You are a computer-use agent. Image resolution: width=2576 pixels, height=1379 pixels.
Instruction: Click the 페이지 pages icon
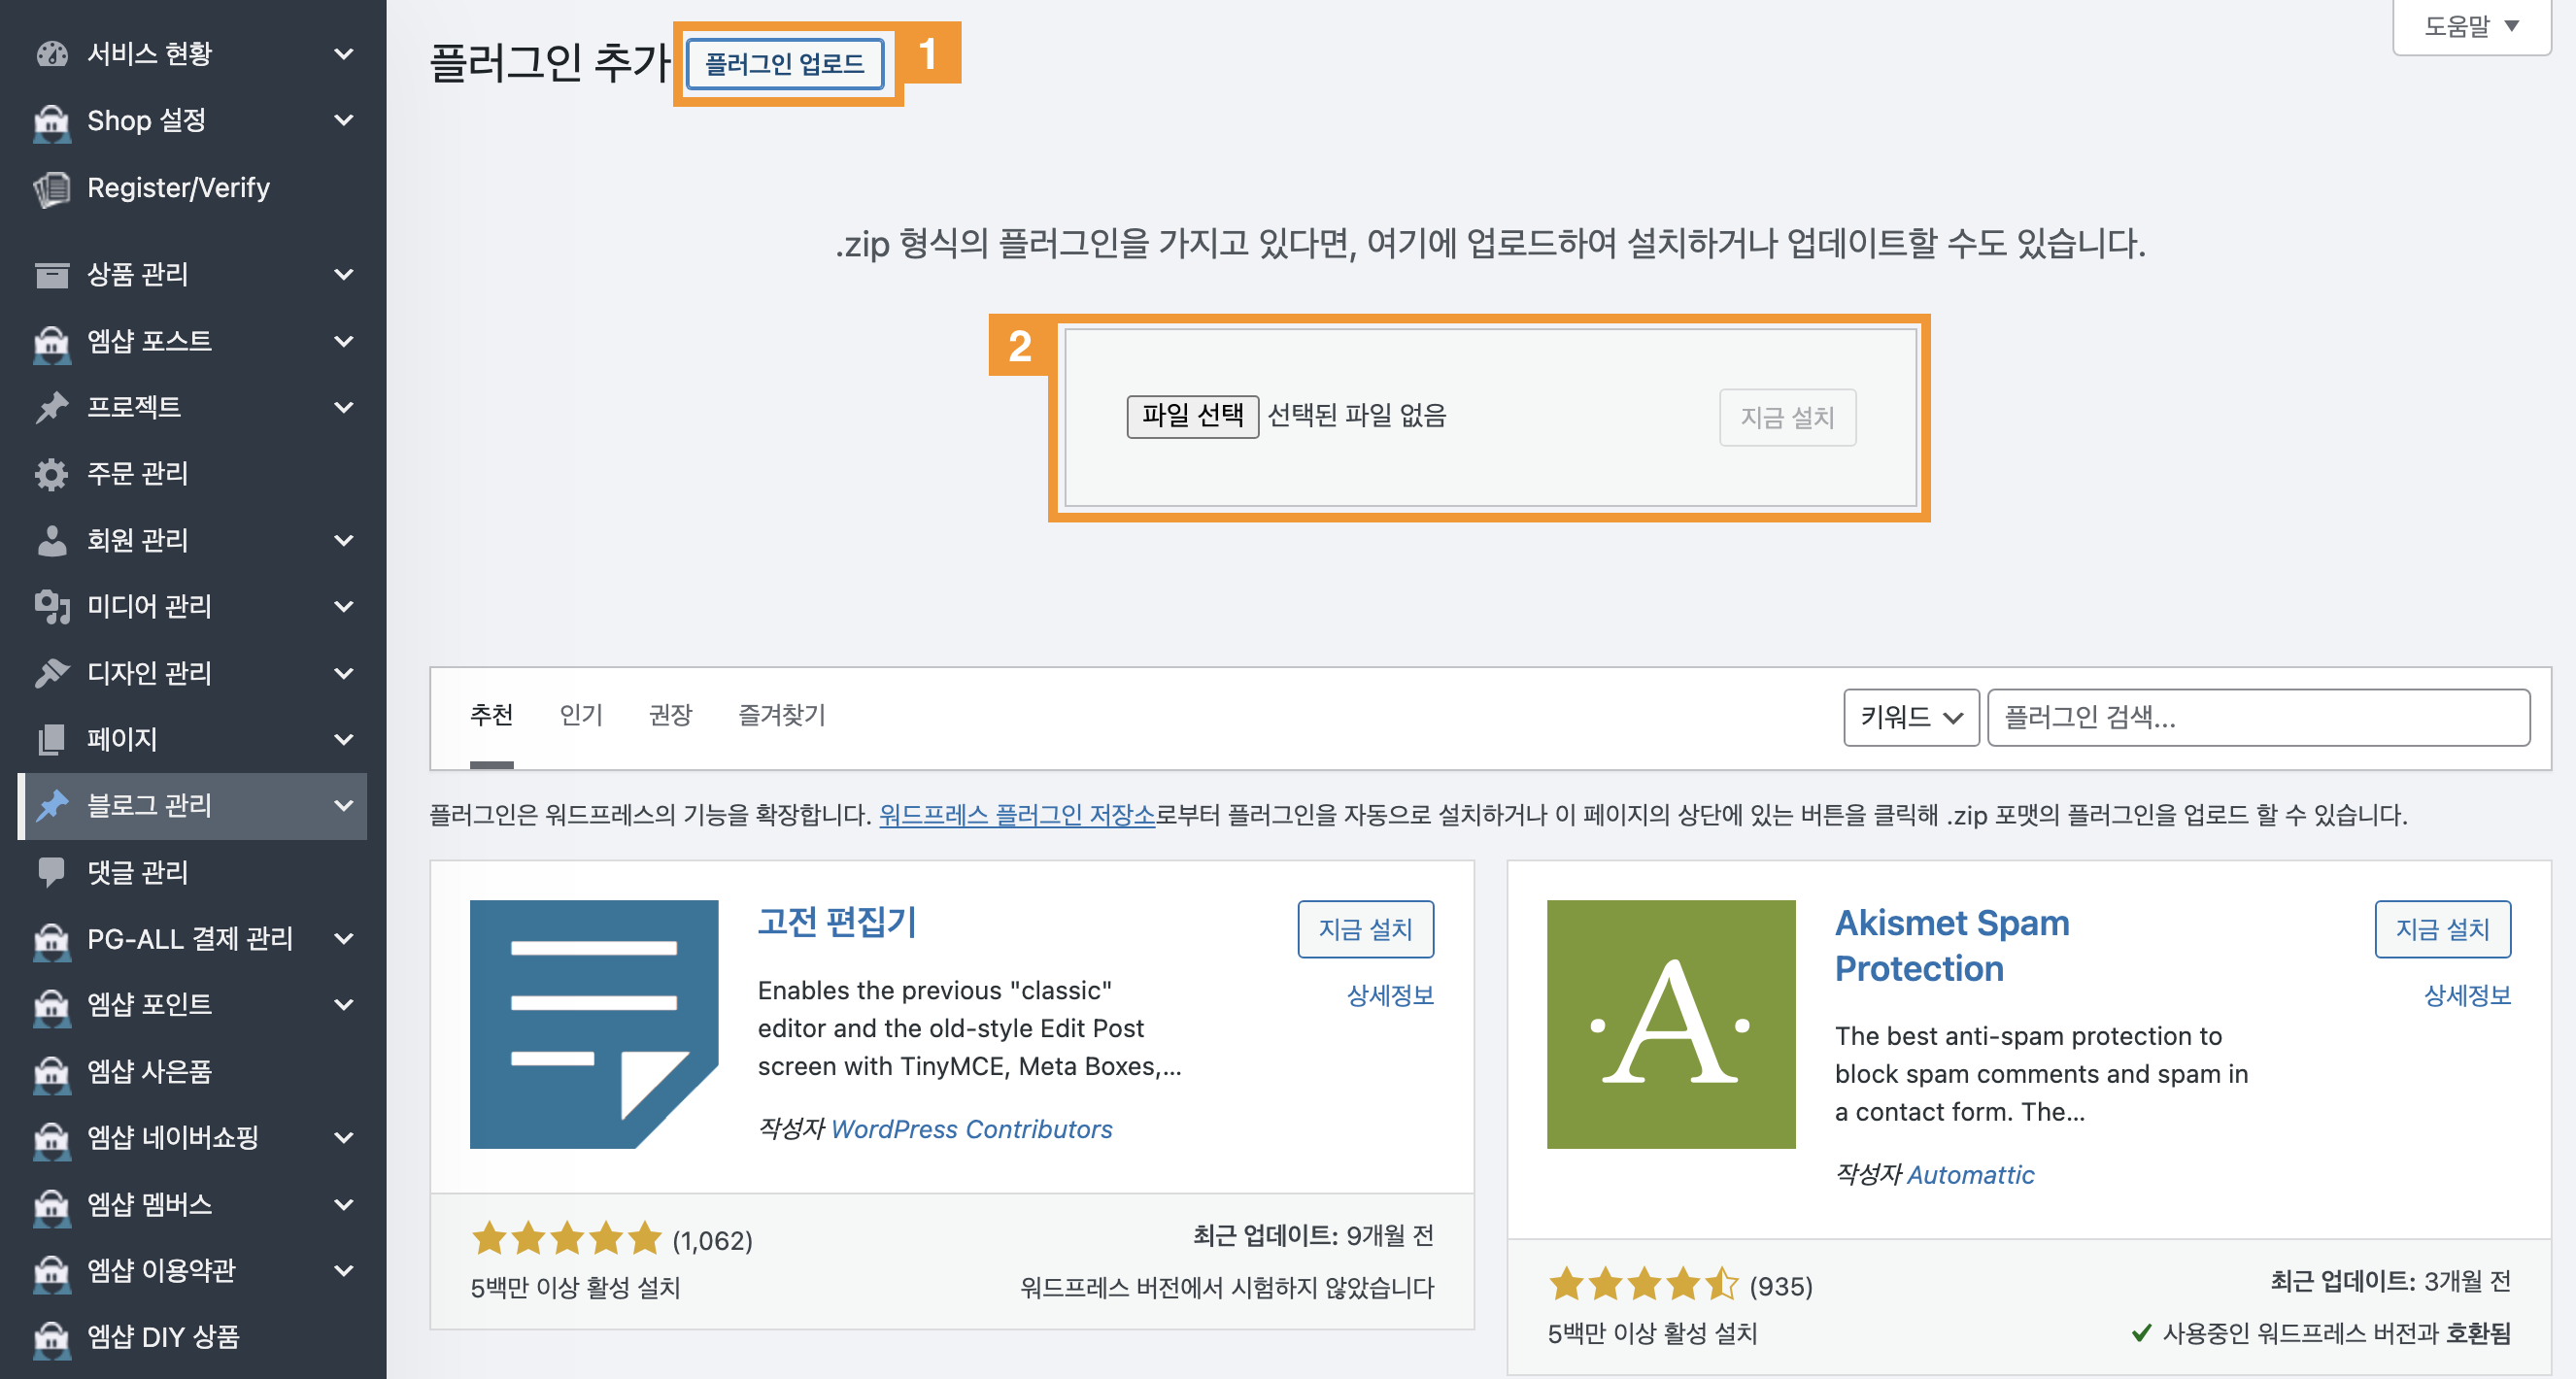[51, 739]
